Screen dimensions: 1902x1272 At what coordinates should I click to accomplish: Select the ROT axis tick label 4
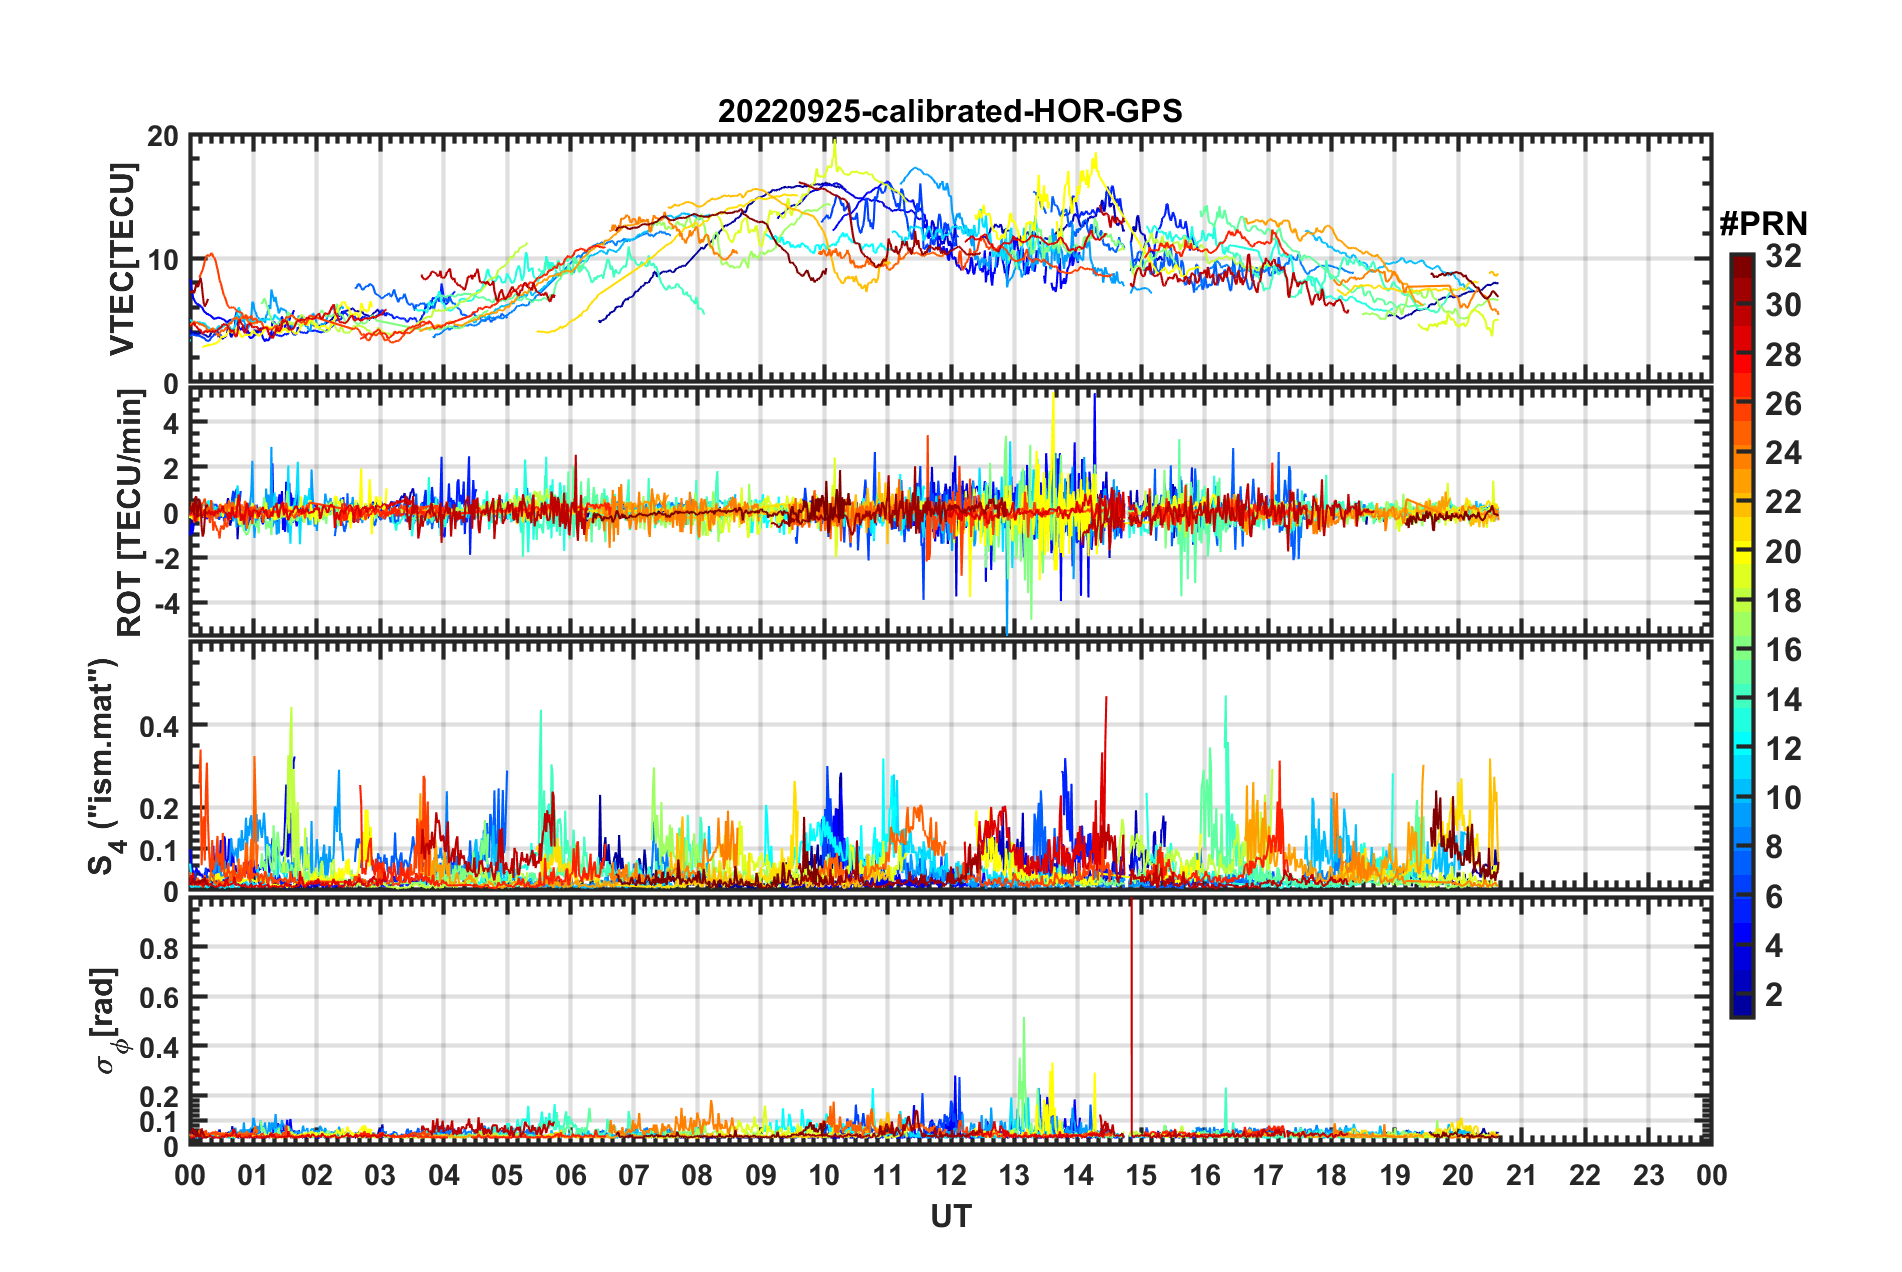pyautogui.click(x=171, y=423)
